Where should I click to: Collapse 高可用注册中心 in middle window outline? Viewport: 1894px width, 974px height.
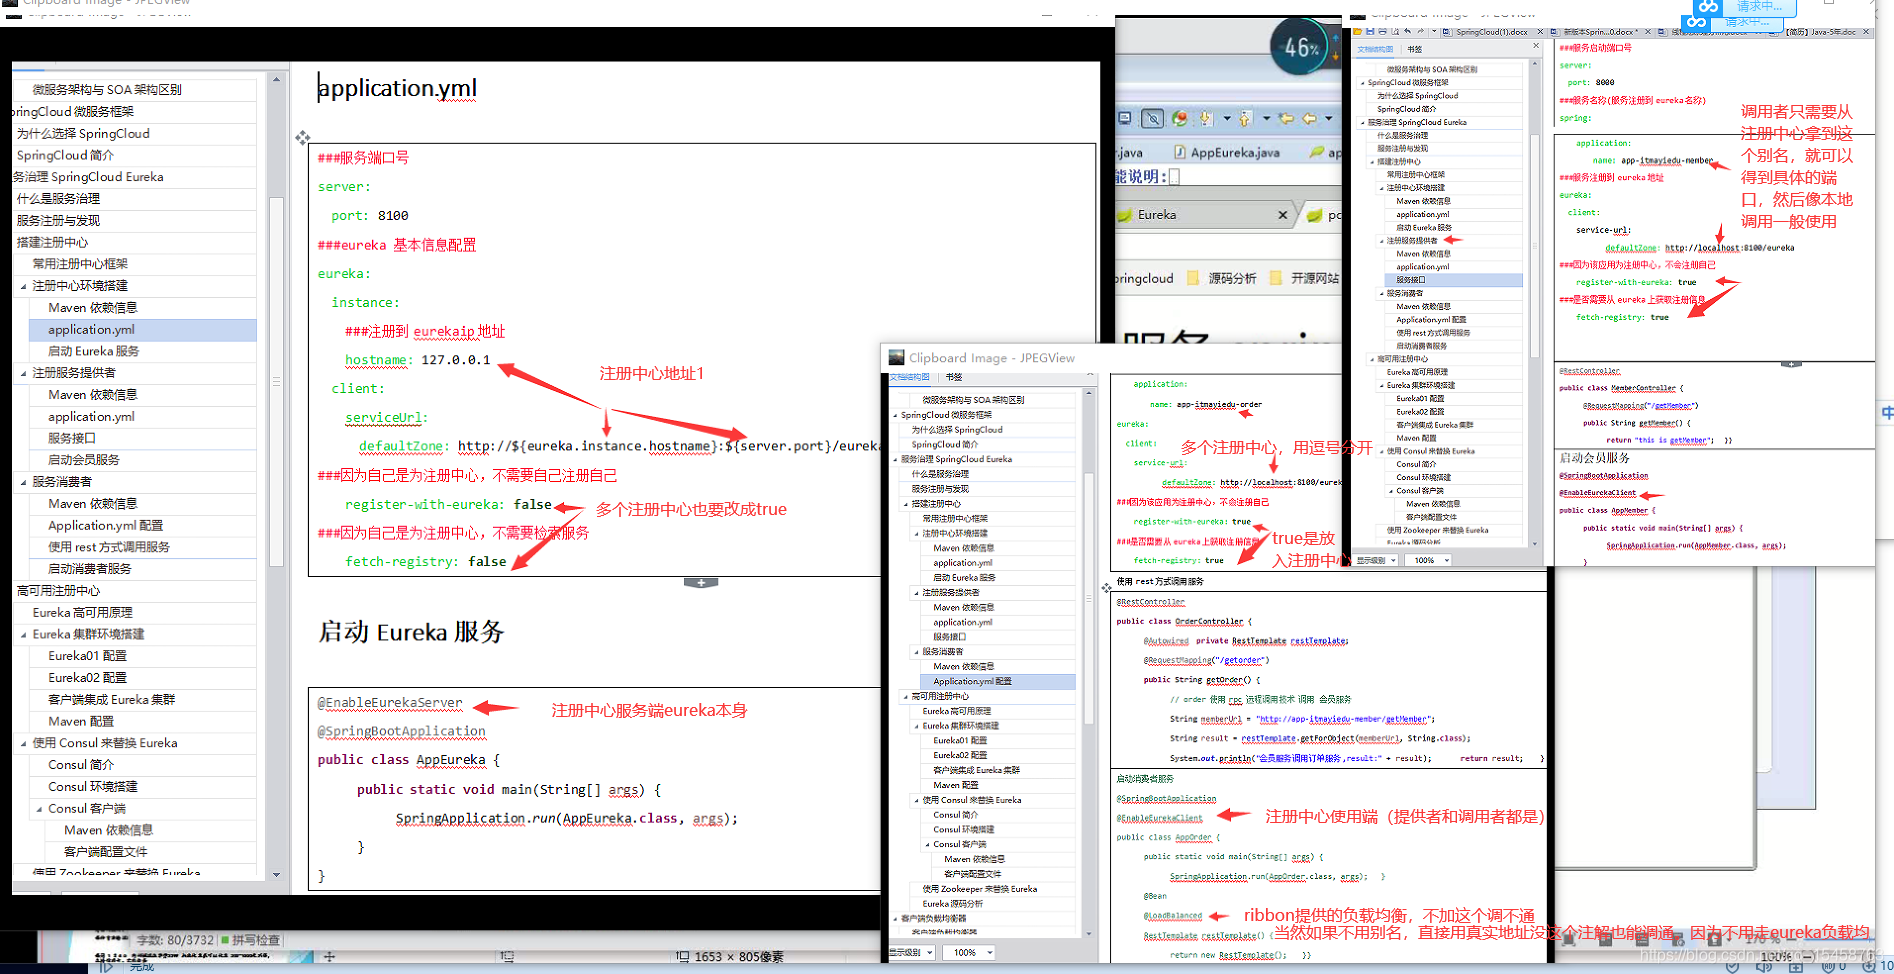click(x=905, y=696)
